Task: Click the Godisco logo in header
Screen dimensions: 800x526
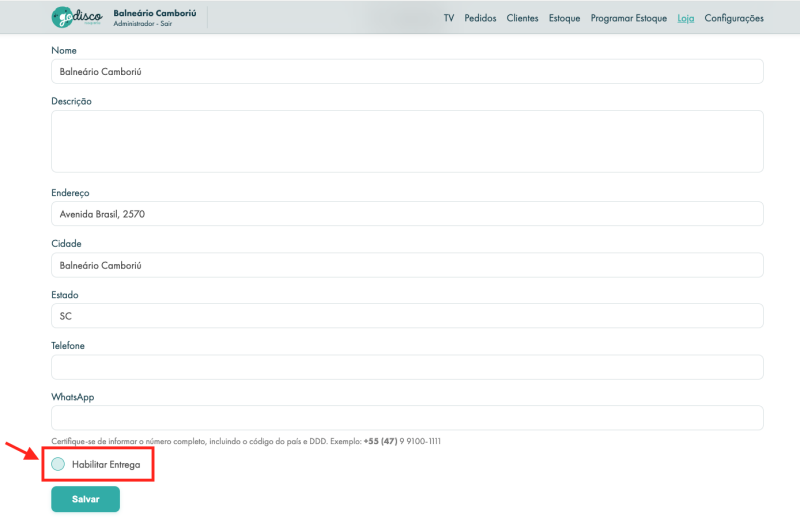Action: [77, 18]
